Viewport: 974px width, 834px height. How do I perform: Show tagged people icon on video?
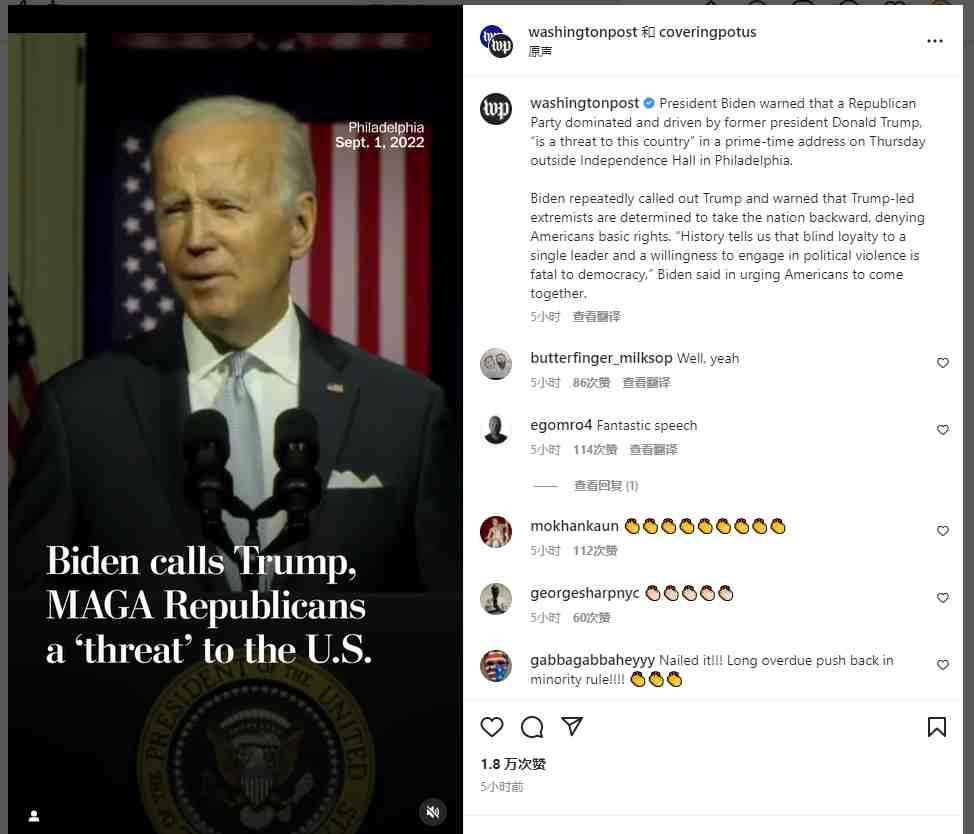pos(34,815)
